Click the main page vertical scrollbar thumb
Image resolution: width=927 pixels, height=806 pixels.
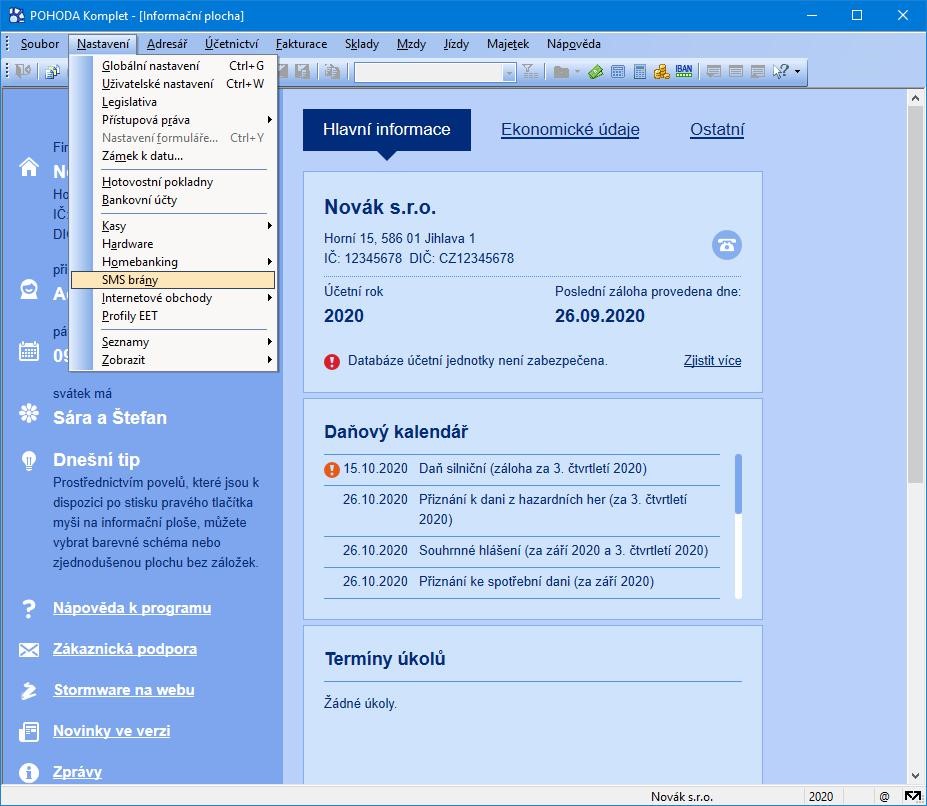click(x=915, y=296)
